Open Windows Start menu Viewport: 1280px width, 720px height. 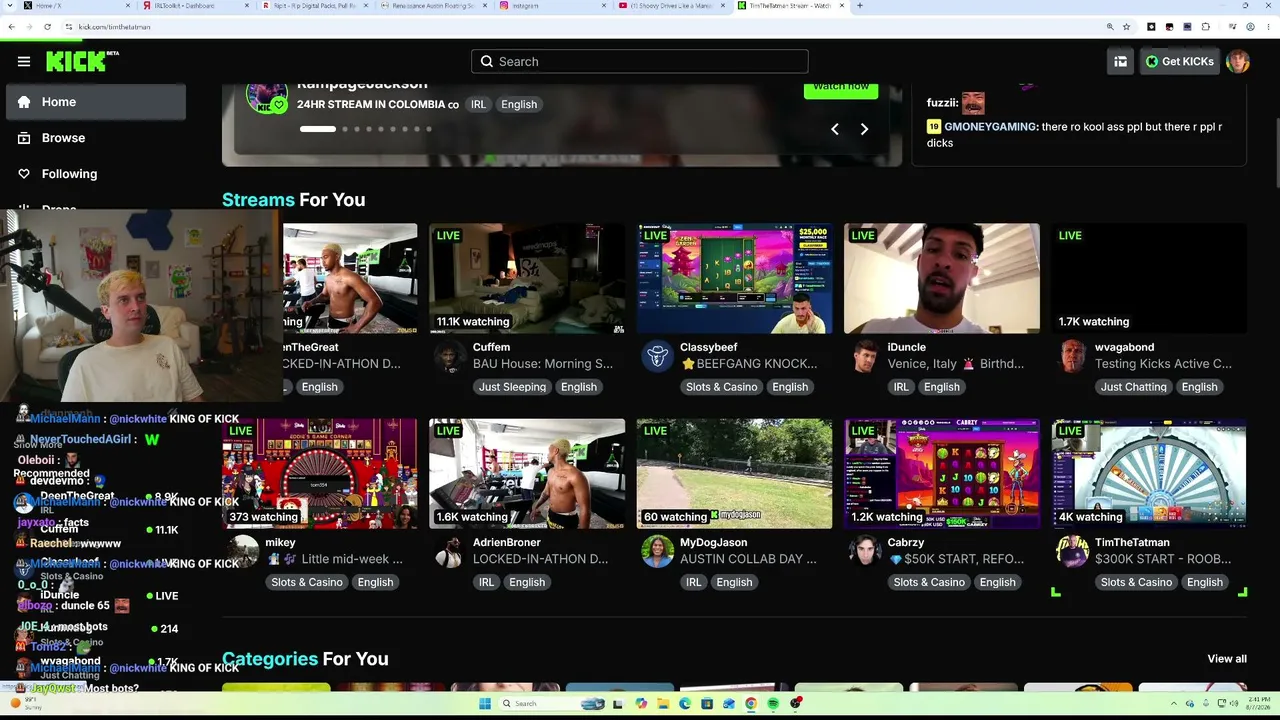point(485,704)
